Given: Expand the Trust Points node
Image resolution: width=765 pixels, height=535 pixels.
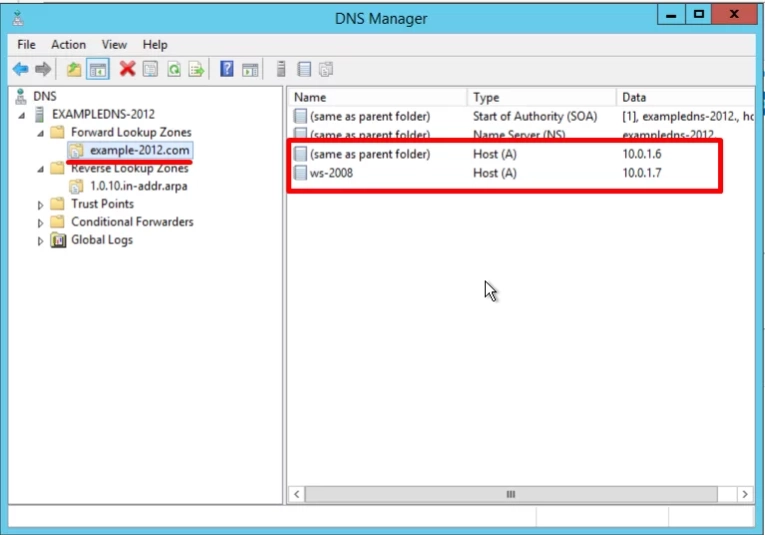Looking at the screenshot, I should 41,205.
